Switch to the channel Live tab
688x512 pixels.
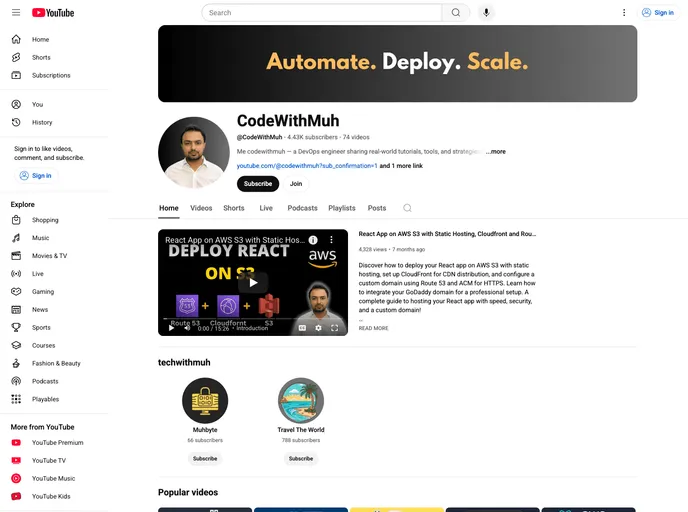tap(266, 208)
